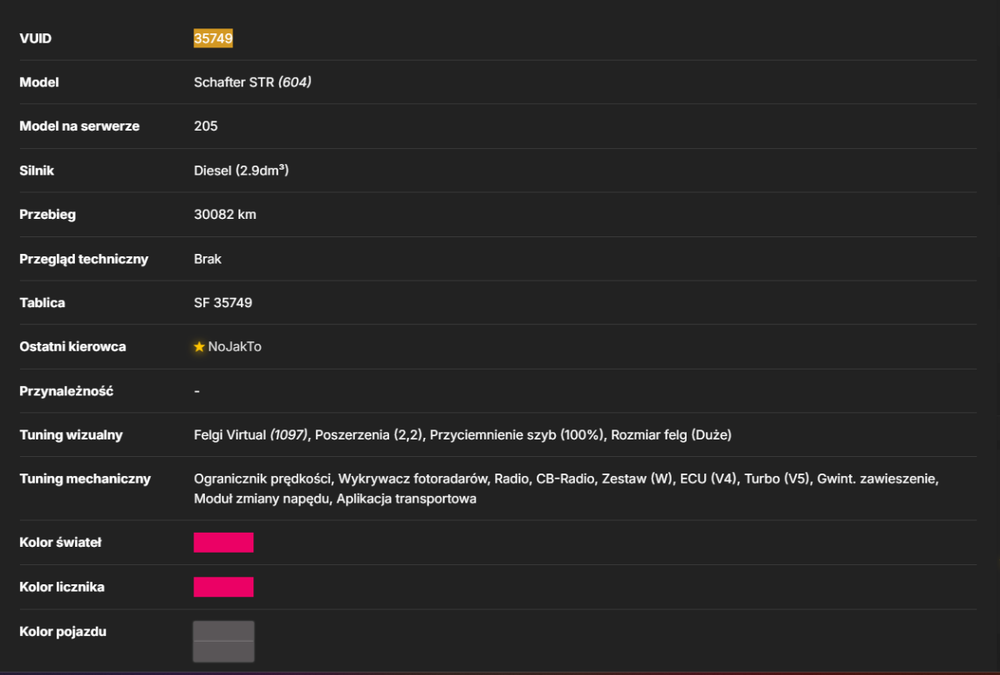This screenshot has height=675, width=1000.
Task: Click the VUID row label
Action: [x=36, y=38]
